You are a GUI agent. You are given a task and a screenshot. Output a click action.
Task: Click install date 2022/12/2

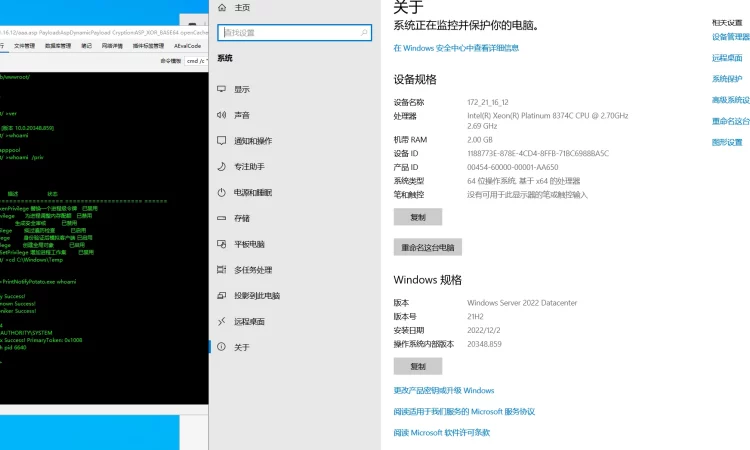484,330
